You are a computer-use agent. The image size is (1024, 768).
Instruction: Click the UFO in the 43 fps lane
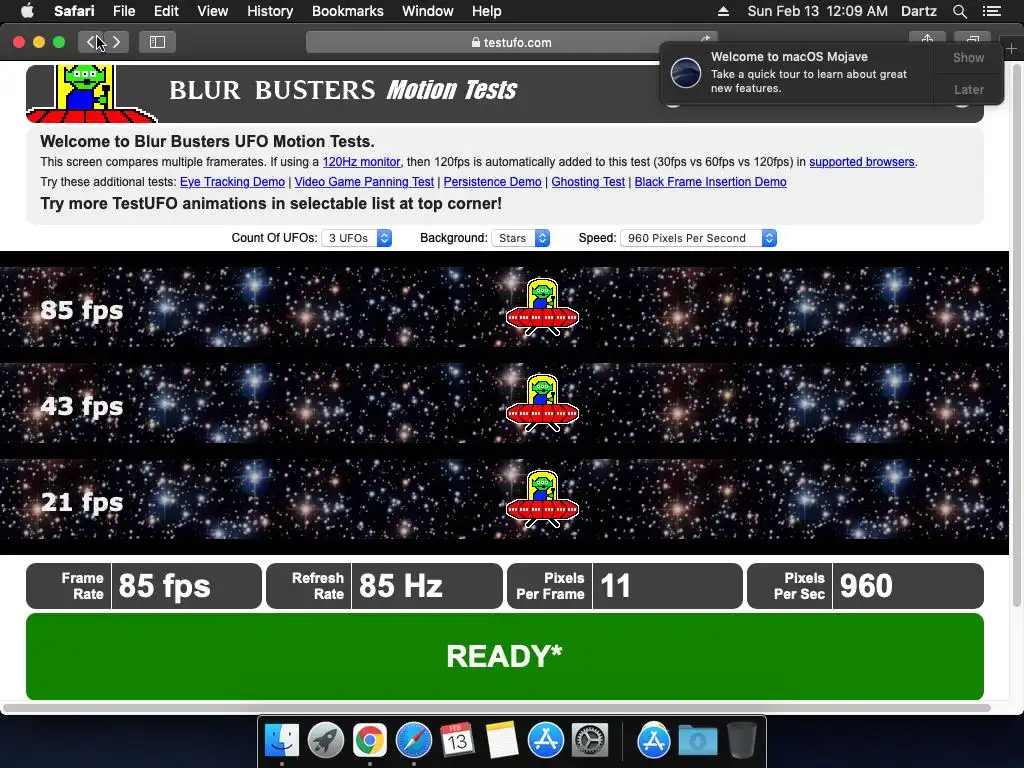click(x=542, y=403)
